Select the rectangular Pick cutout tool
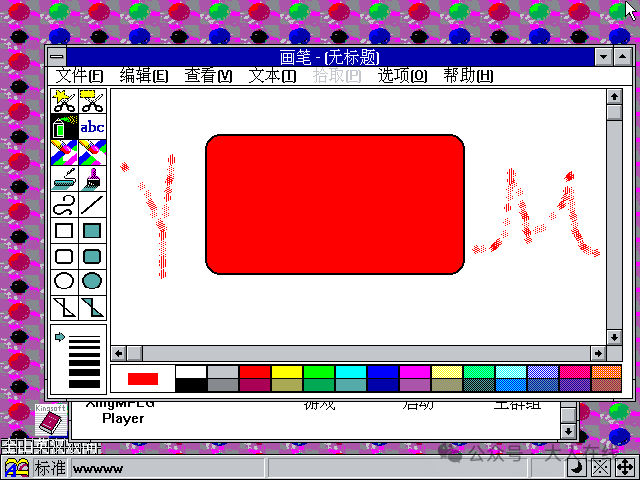 click(93, 101)
